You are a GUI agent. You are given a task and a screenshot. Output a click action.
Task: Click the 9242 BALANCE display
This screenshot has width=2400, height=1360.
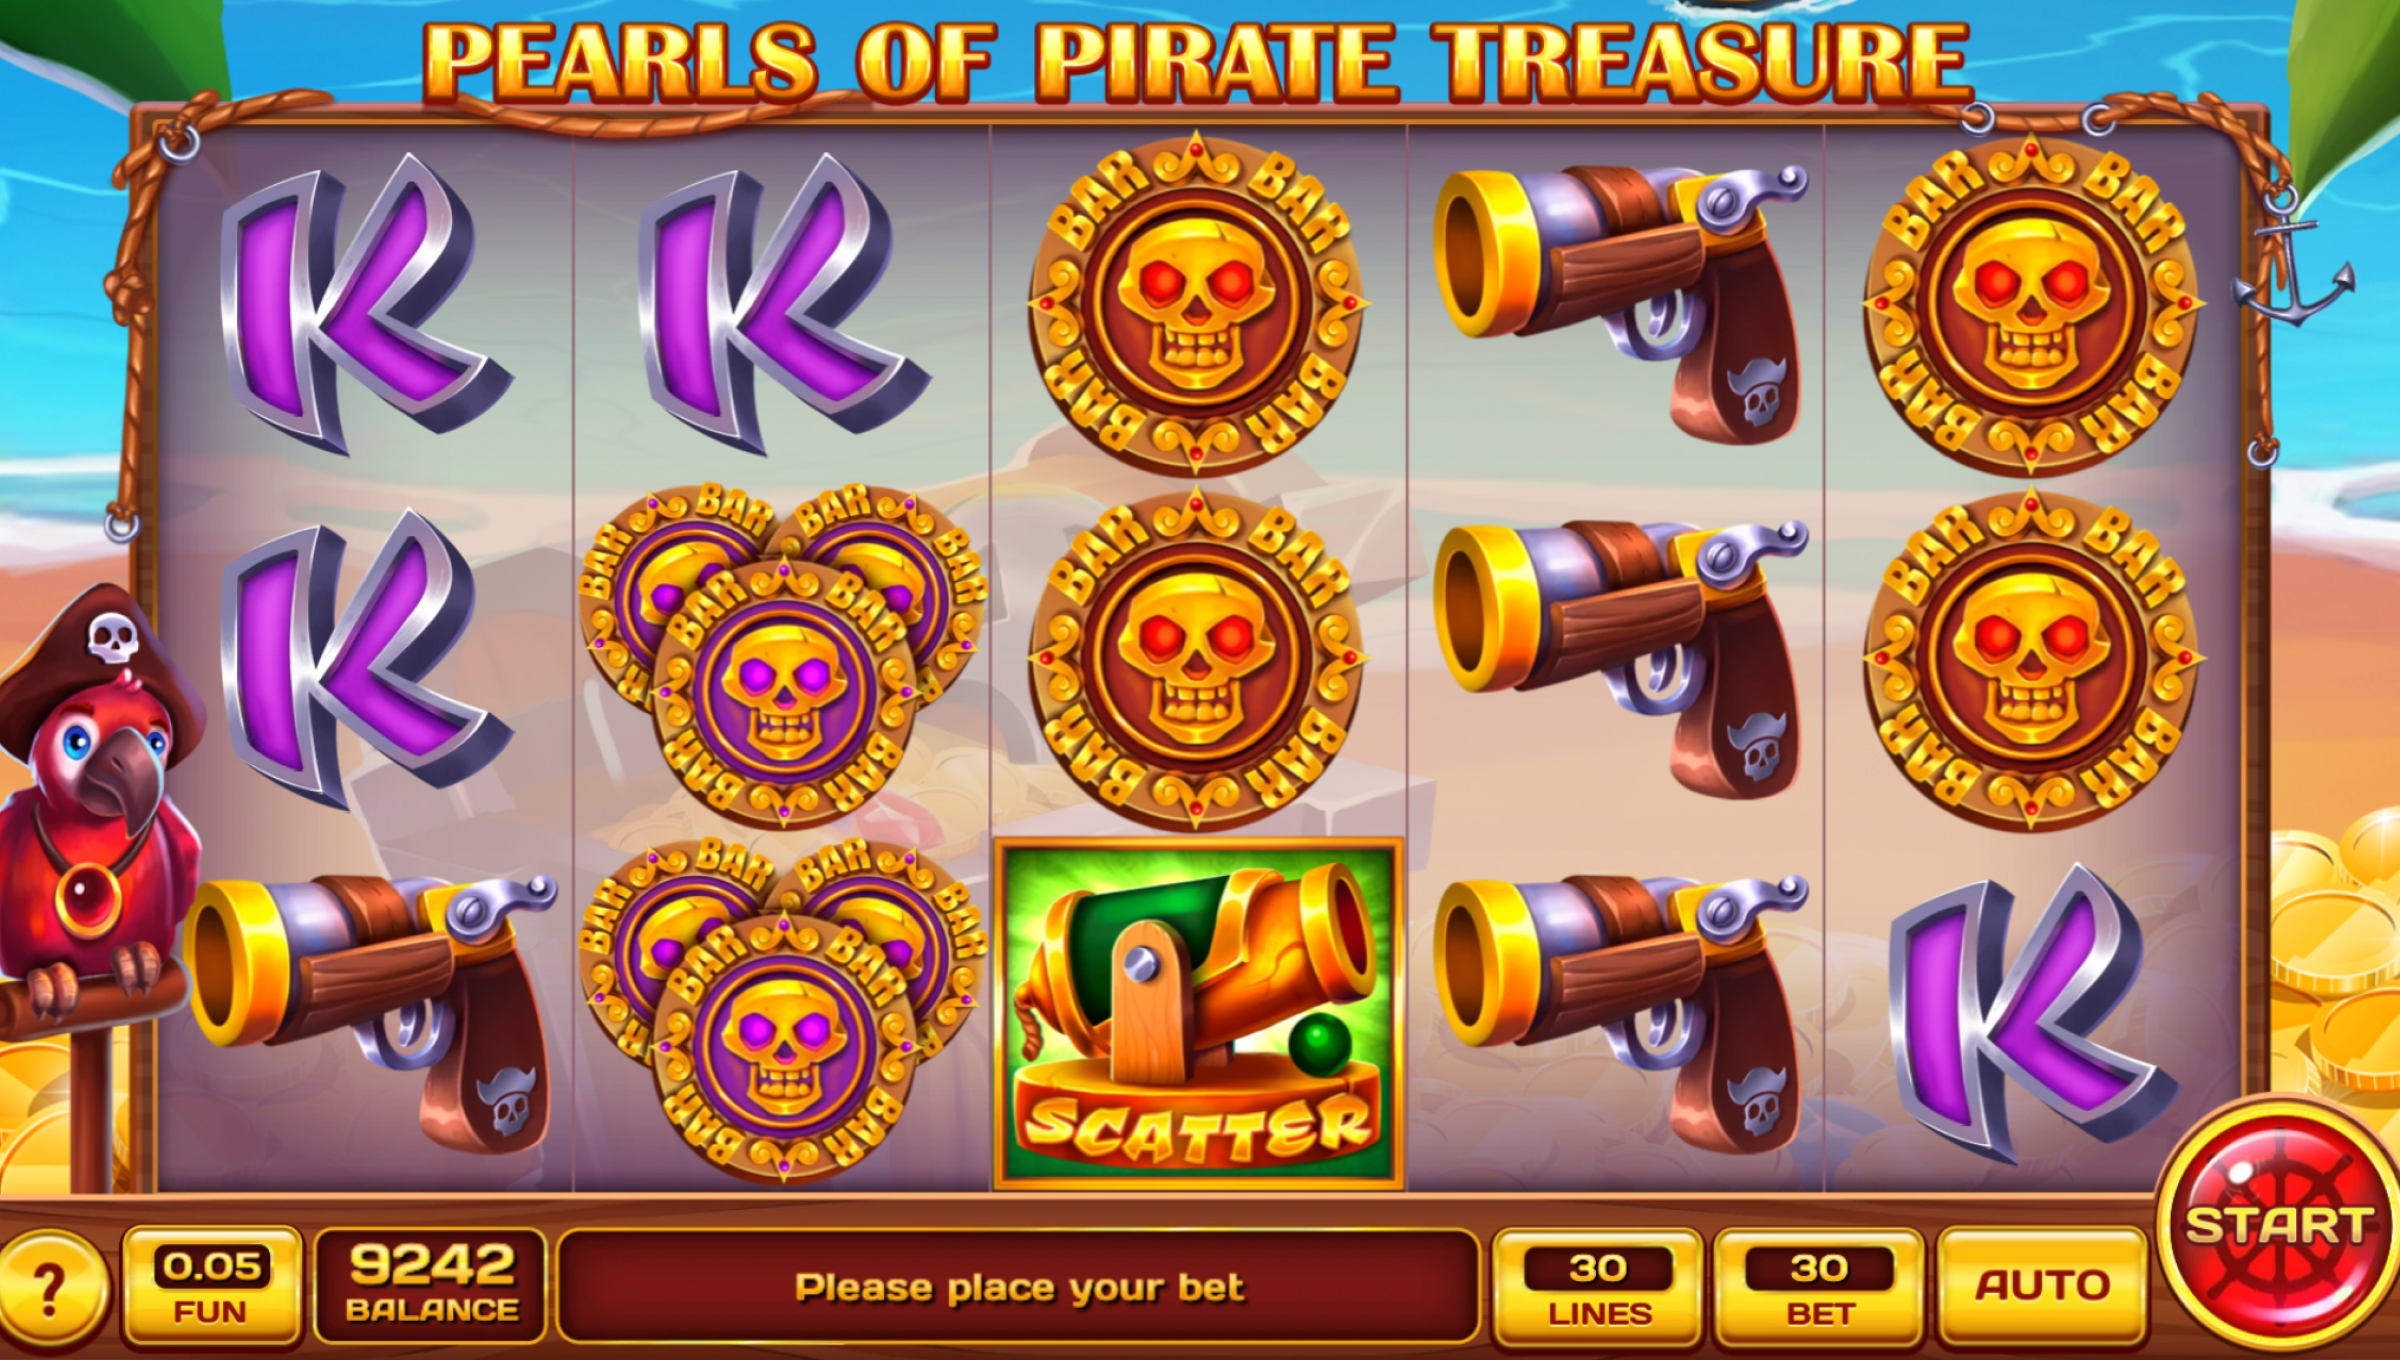tap(431, 1286)
